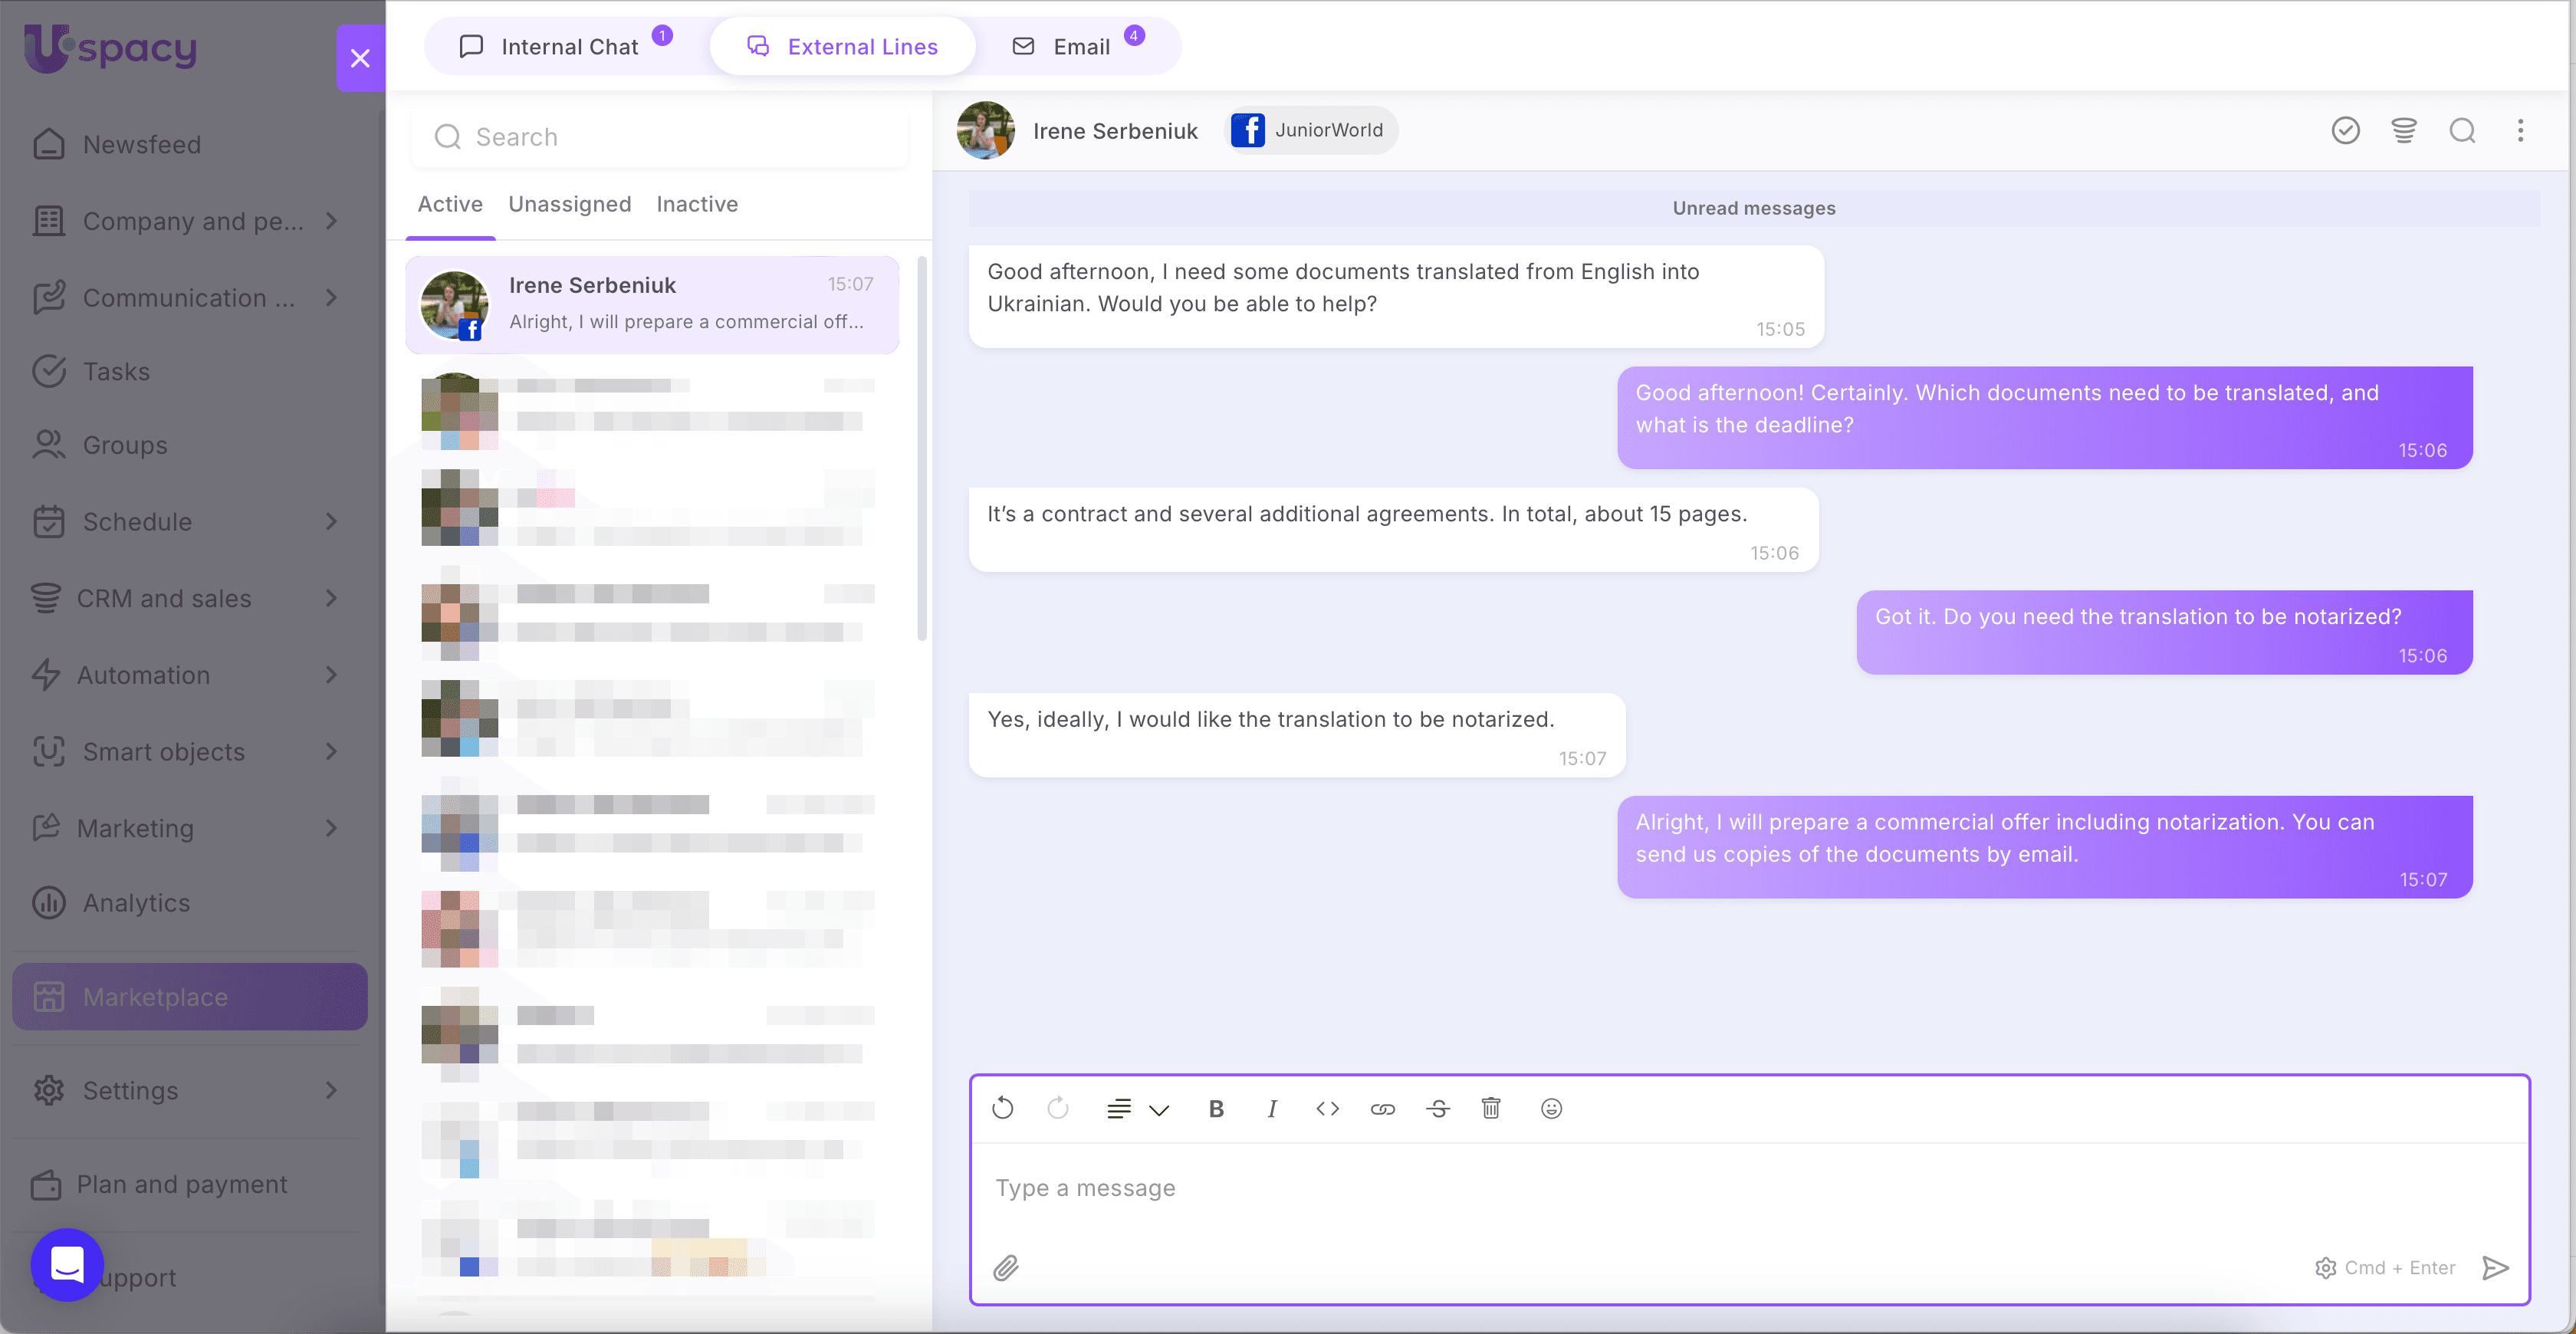This screenshot has height=1334, width=2576.
Task: Search within the Irene Serbeniuk conversation
Action: click(2462, 130)
